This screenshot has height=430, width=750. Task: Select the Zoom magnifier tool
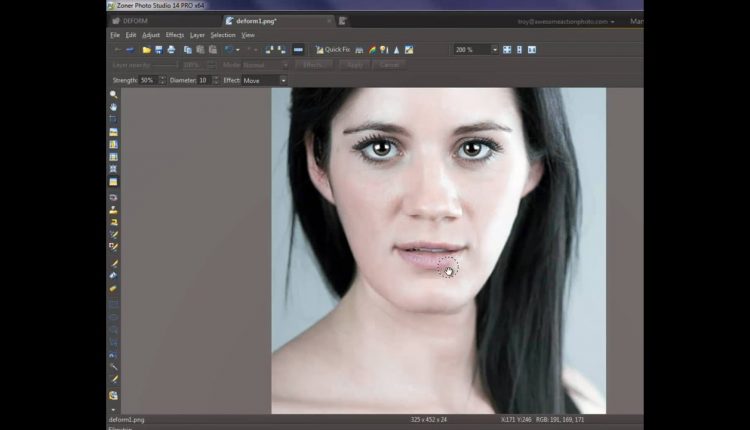pos(113,95)
